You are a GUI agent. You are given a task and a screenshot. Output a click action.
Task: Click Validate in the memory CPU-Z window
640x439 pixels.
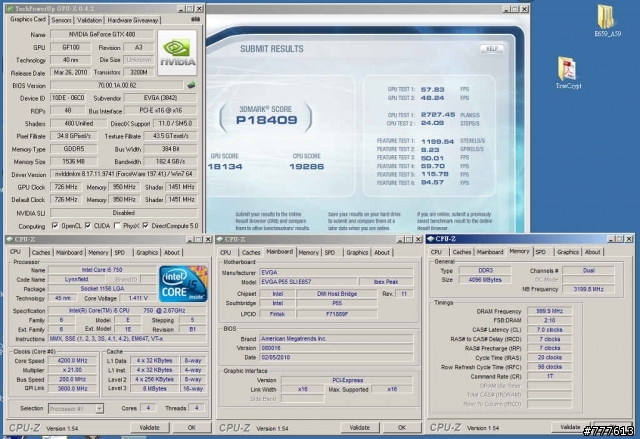coord(570,427)
